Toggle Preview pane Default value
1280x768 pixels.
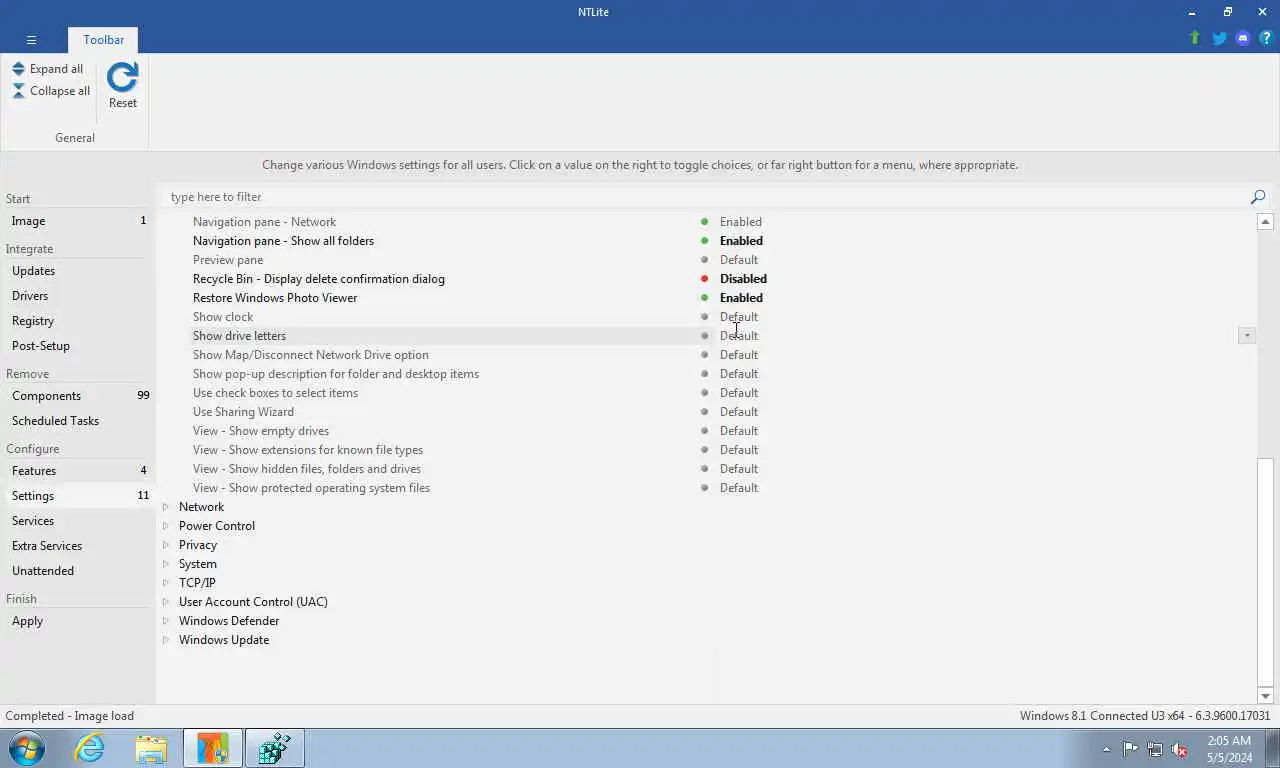click(x=739, y=260)
